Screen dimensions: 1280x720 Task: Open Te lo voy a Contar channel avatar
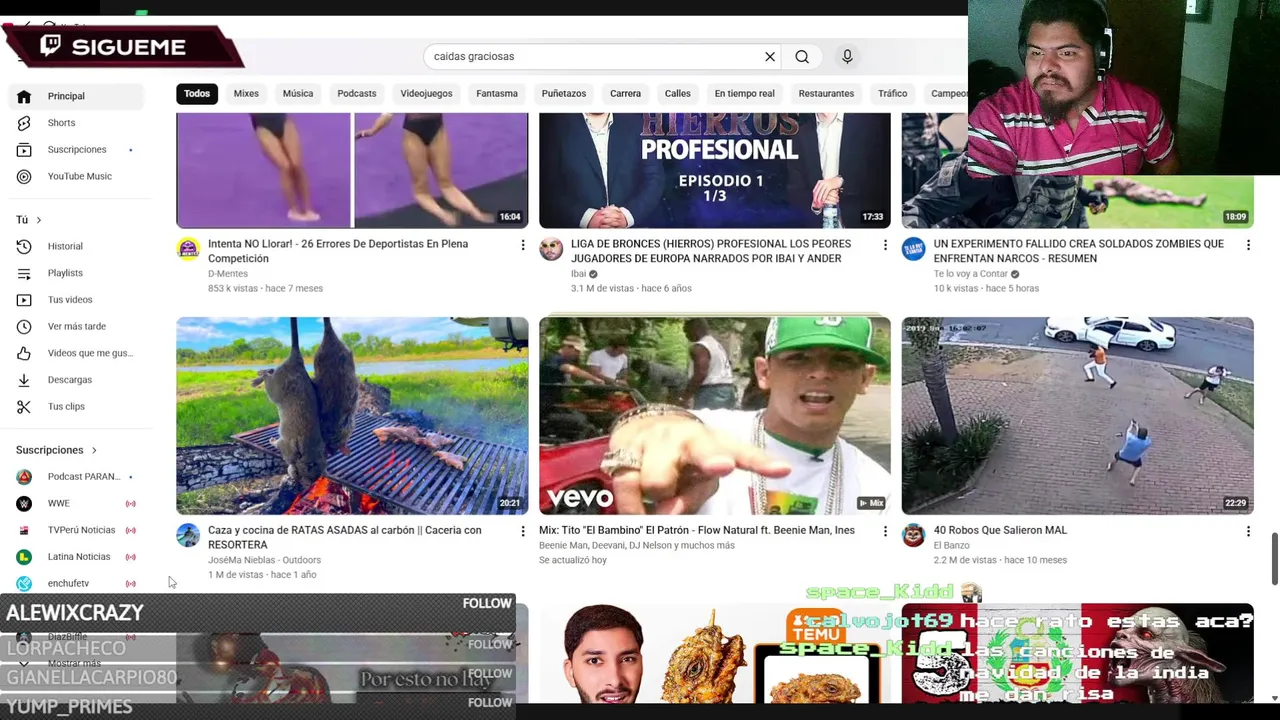pyautogui.click(x=914, y=249)
